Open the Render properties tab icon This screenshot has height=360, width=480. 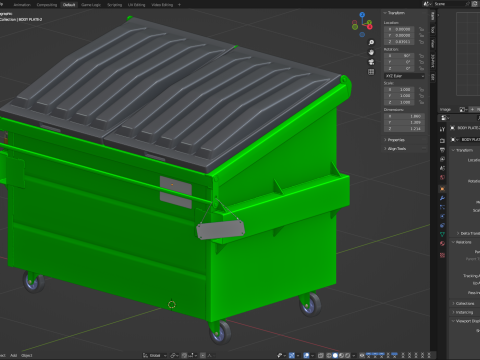point(442,141)
